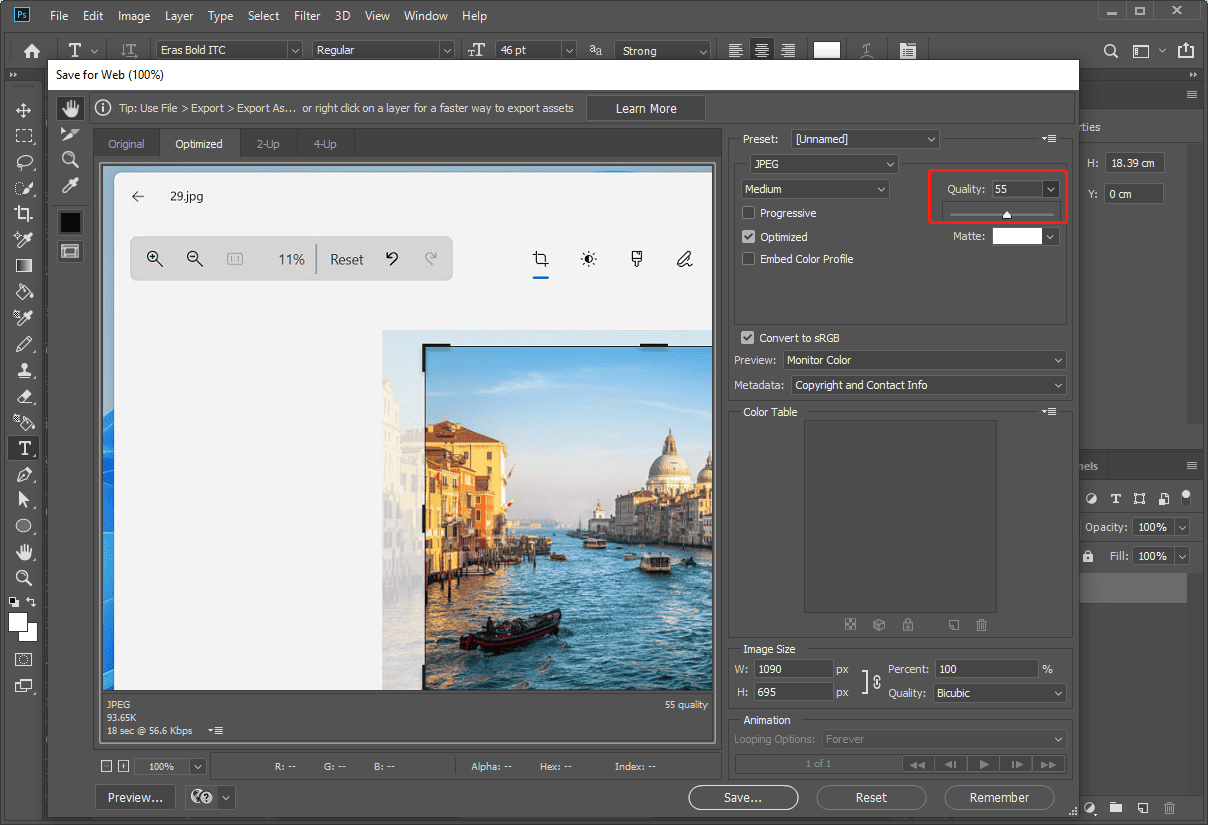Click the Color Table panel menu icon

[1048, 411]
